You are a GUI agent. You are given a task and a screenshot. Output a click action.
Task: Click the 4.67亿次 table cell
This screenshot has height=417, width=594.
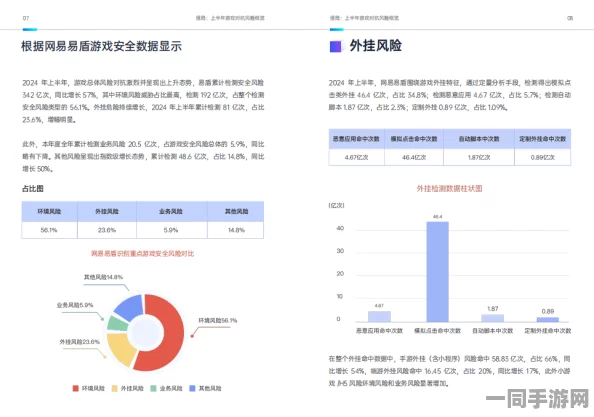click(356, 157)
